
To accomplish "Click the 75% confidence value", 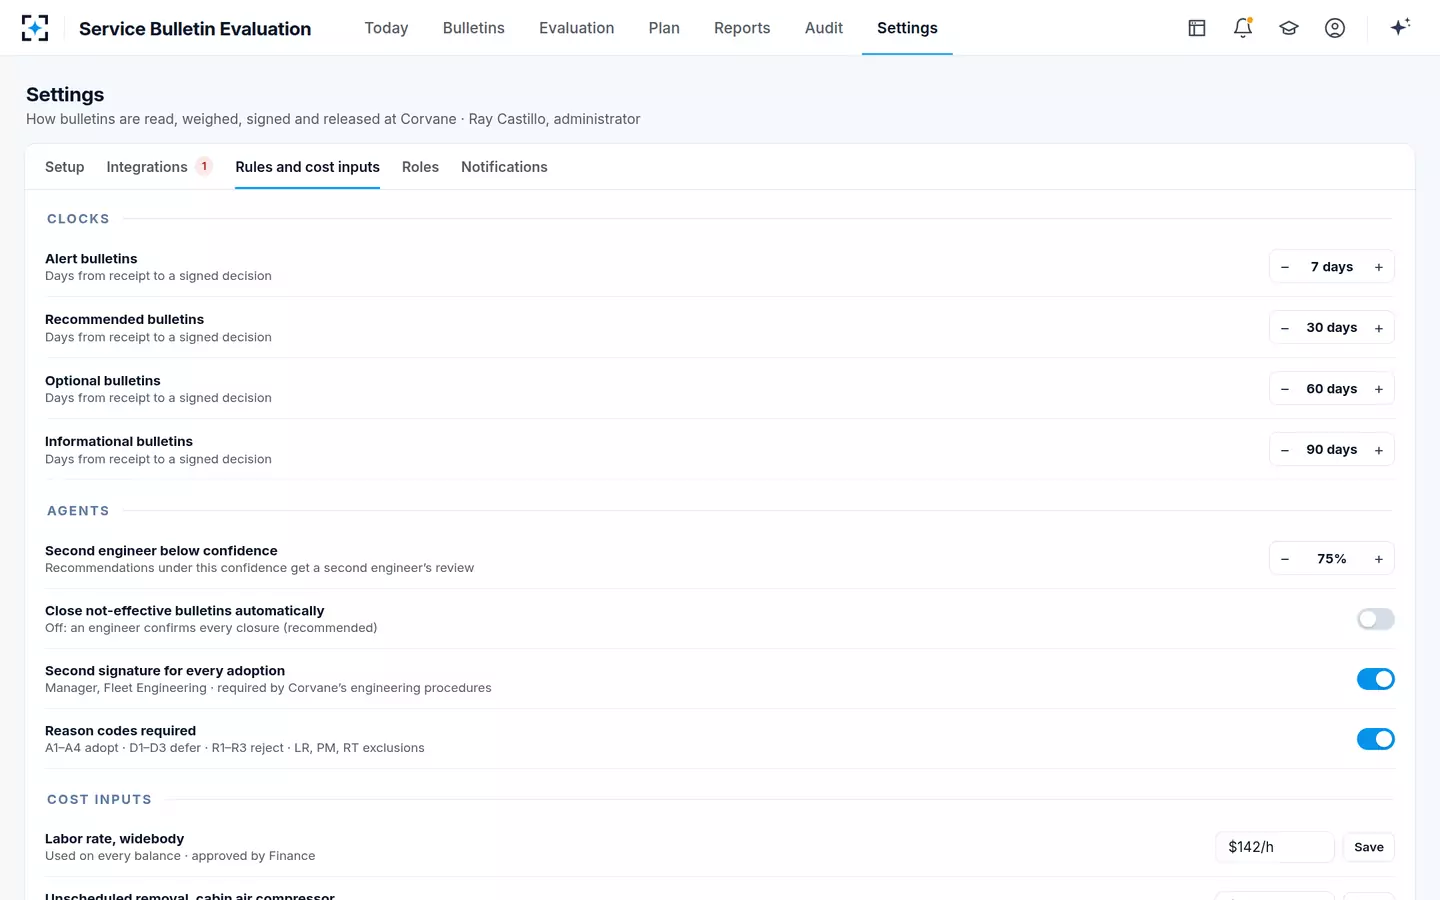I will click(1332, 559).
